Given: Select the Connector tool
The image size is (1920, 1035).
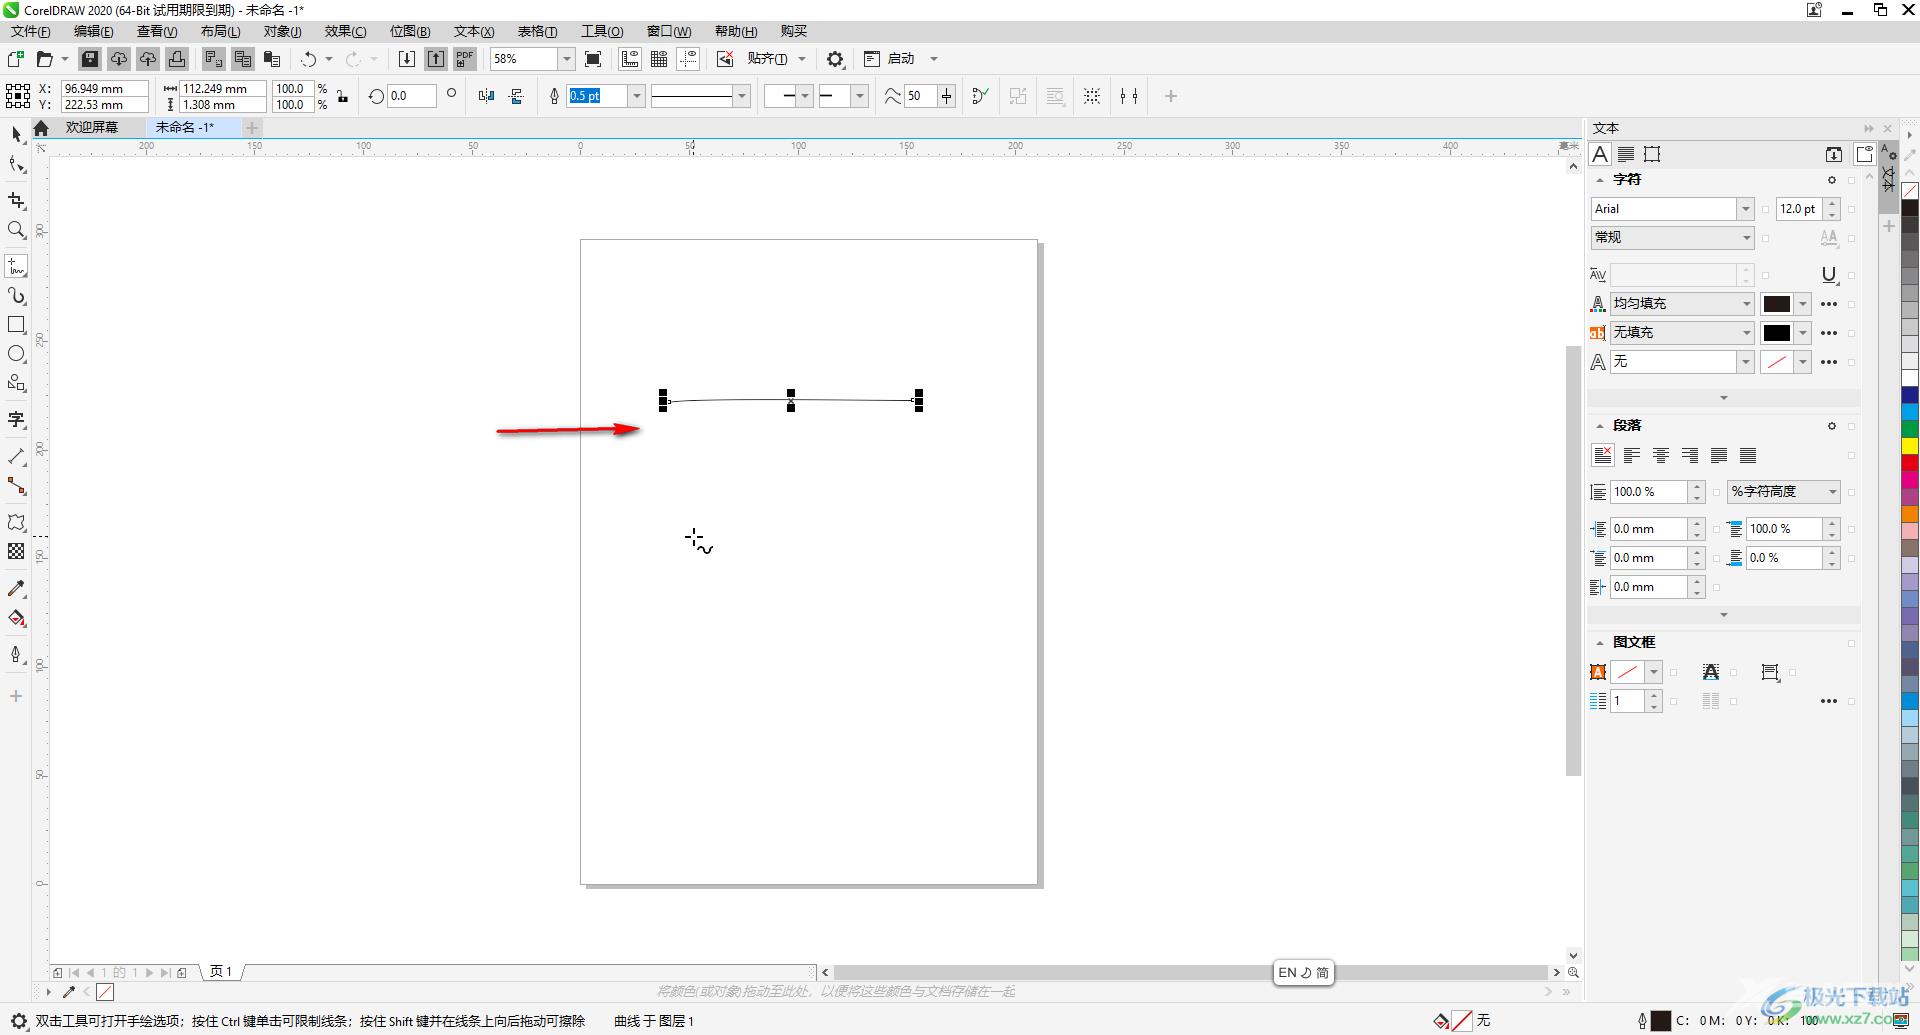Looking at the screenshot, I should [16, 486].
